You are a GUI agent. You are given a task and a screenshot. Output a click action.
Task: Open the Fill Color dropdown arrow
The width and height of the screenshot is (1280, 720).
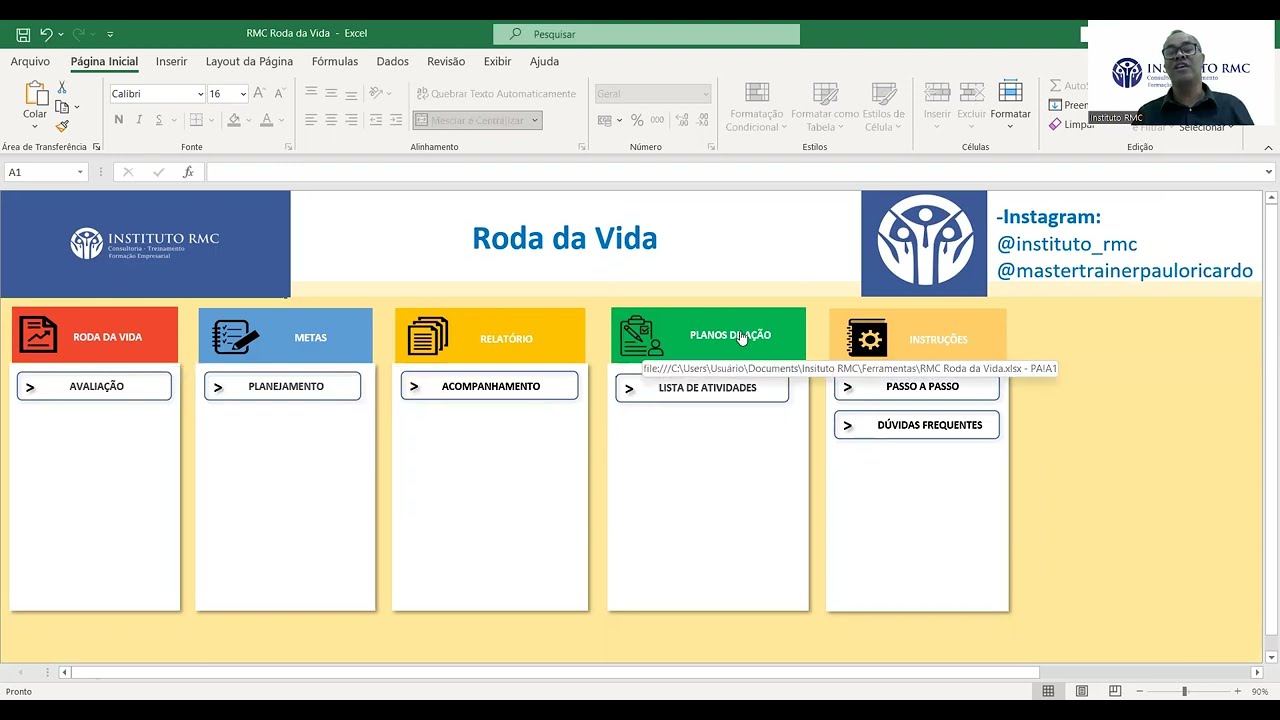[x=248, y=121]
